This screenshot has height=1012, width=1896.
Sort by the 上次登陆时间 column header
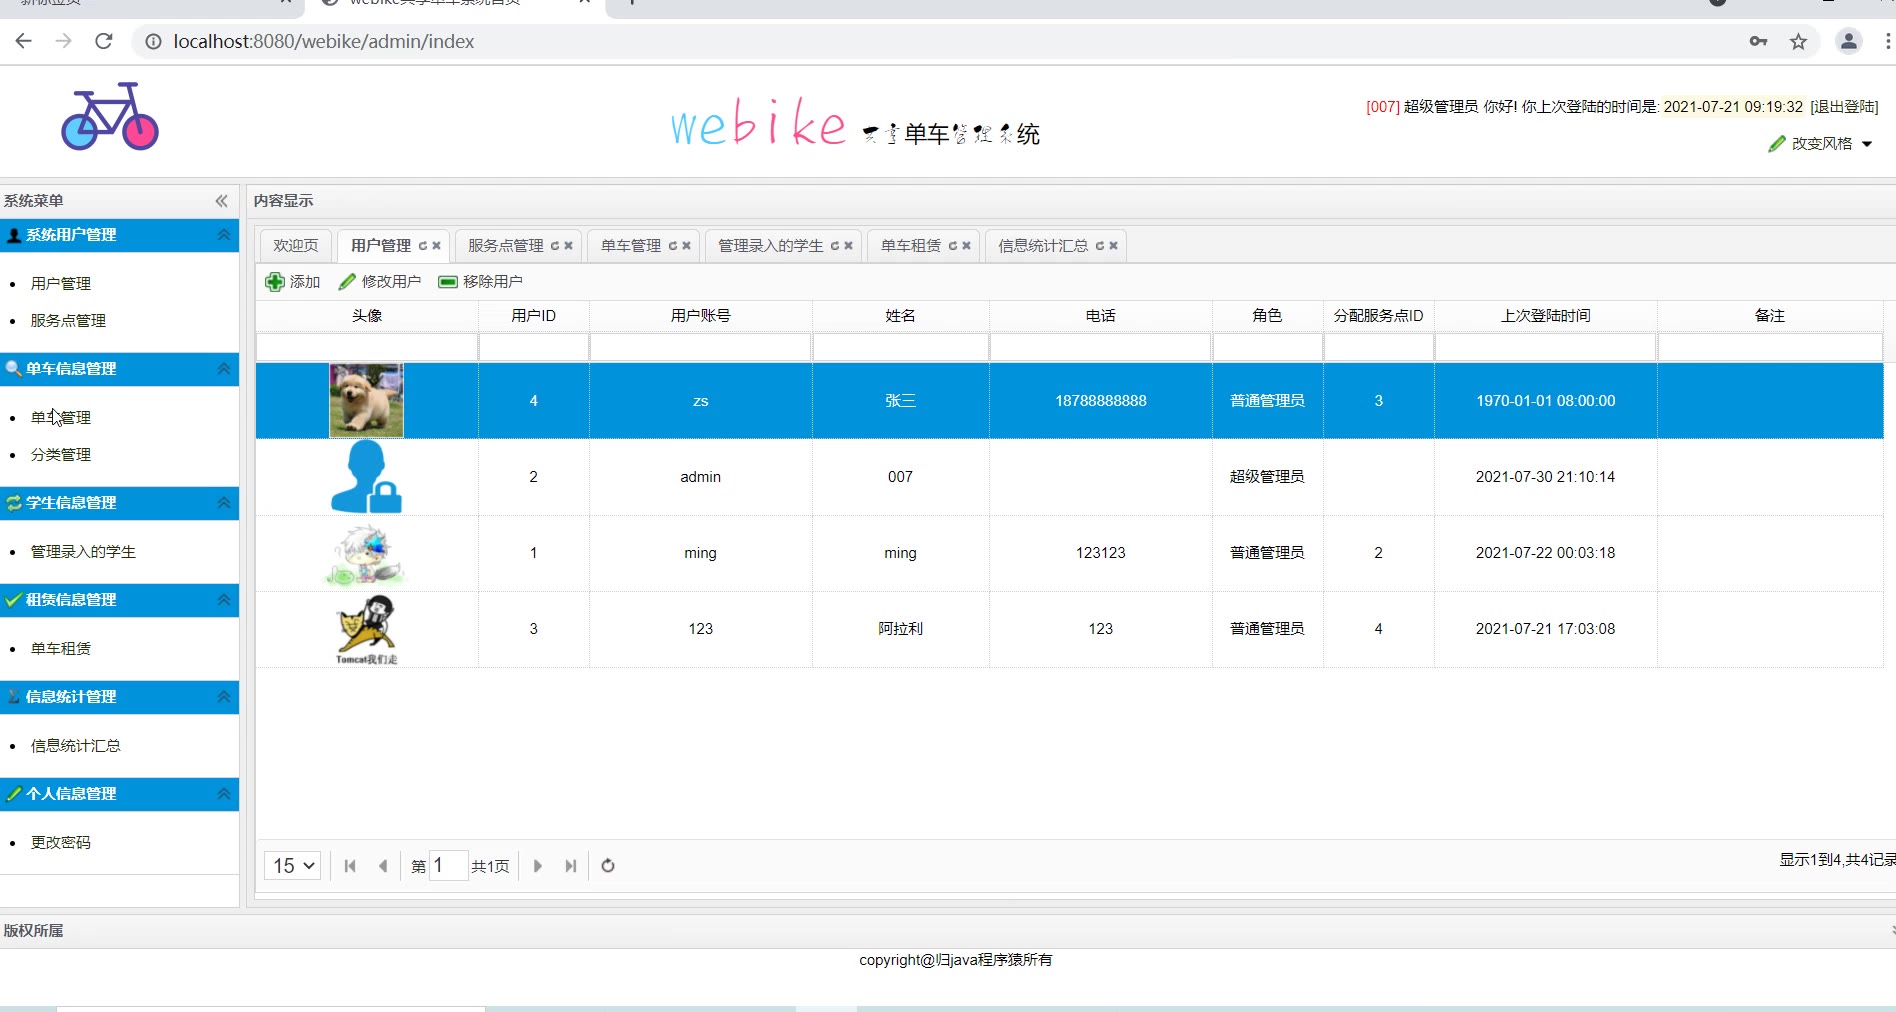pos(1546,316)
